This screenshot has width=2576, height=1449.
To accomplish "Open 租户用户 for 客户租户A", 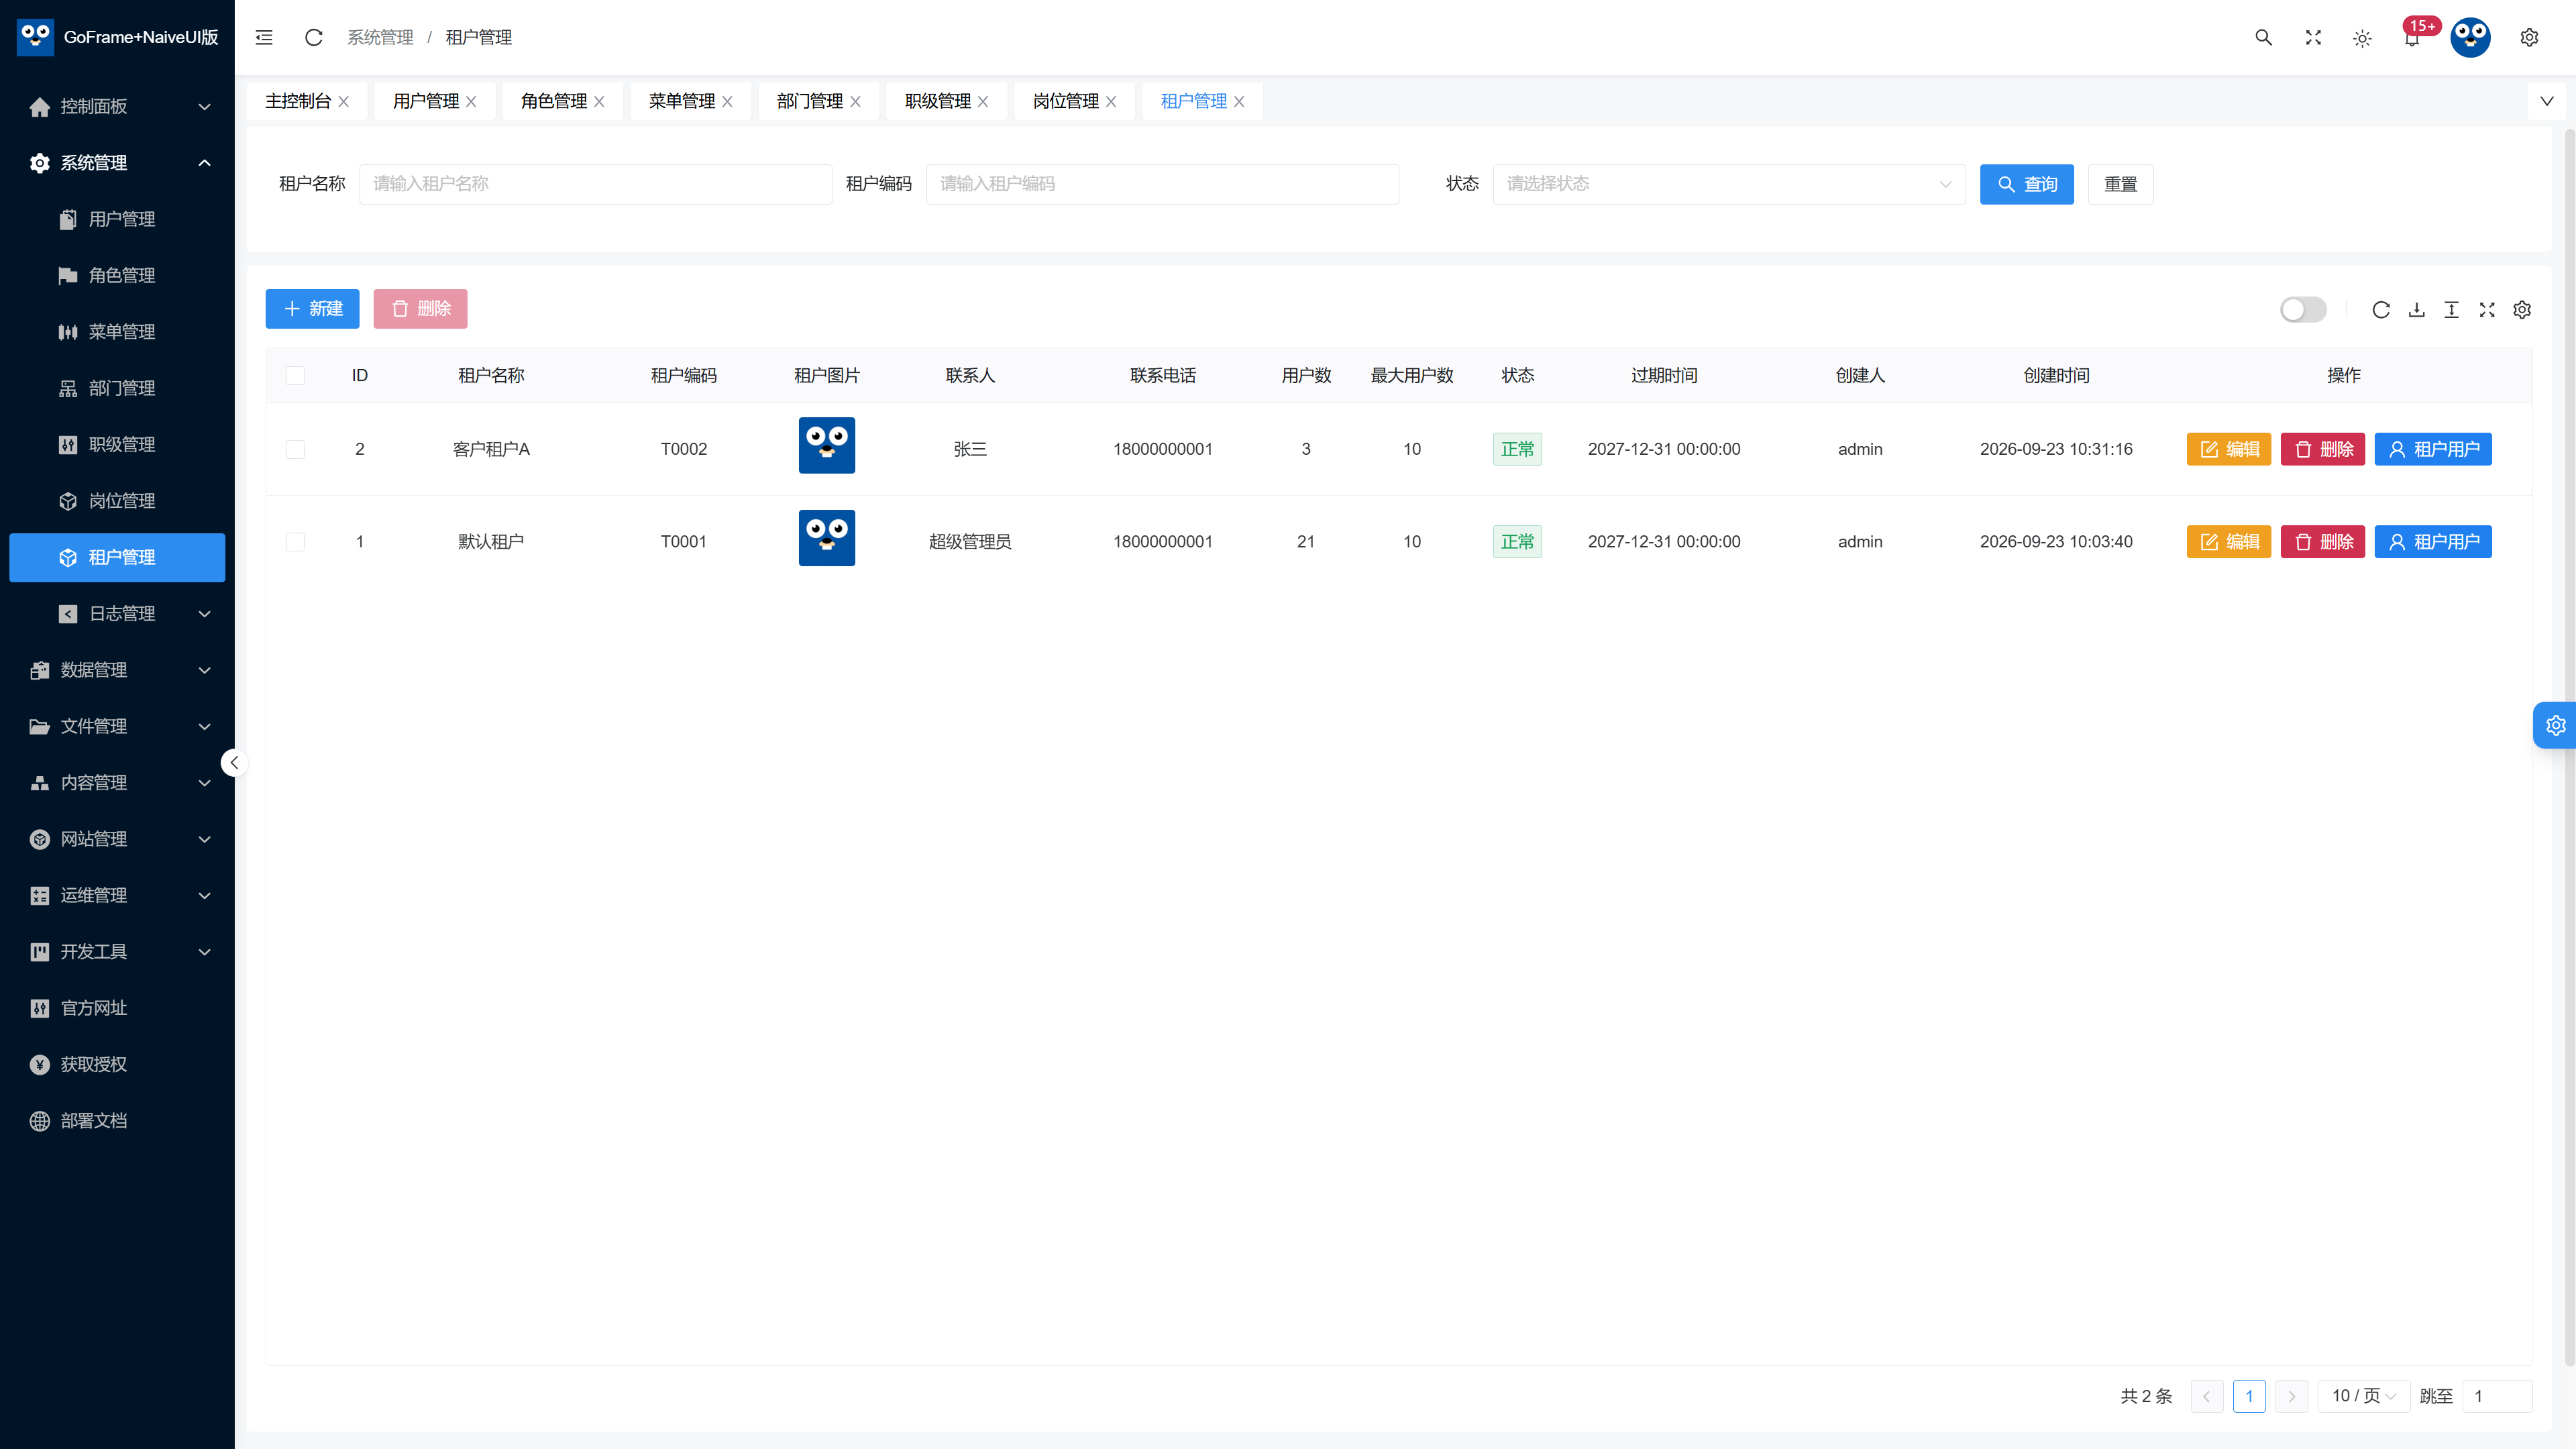I will (x=2433, y=449).
